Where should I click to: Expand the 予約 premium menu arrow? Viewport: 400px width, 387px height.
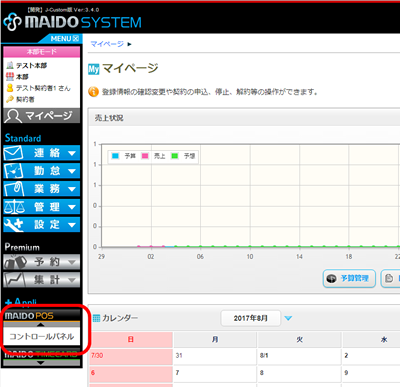(72, 262)
